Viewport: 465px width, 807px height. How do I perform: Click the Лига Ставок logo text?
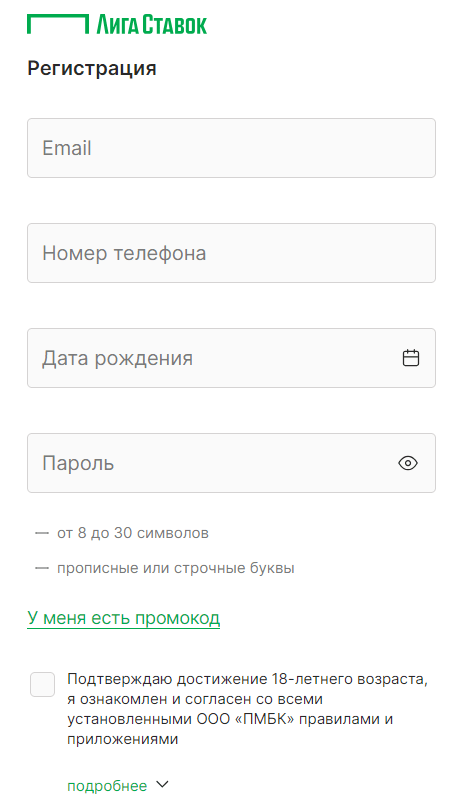[x=152, y=25]
